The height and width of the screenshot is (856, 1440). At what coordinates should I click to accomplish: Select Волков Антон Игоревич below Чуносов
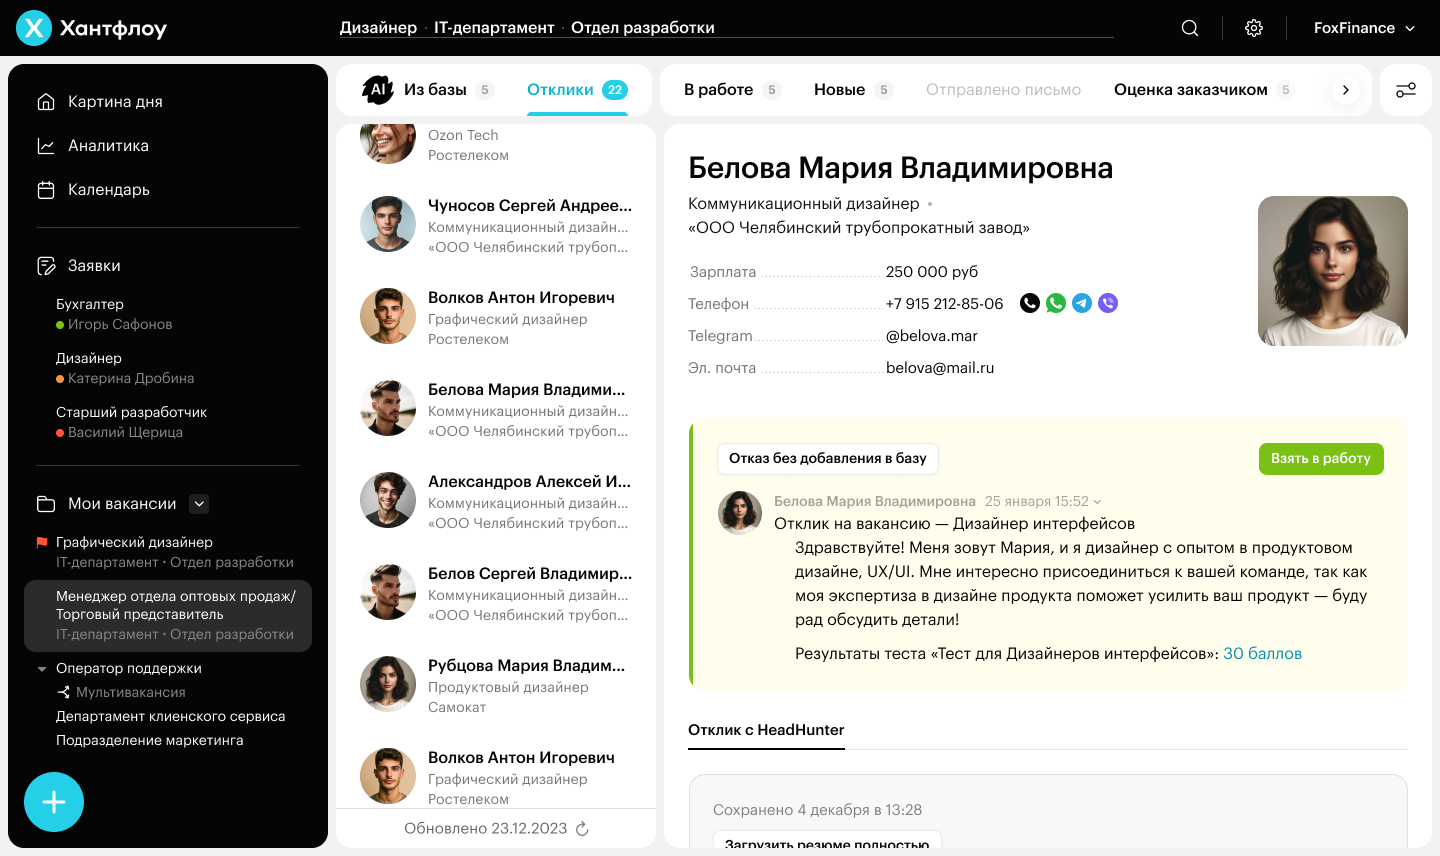pyautogui.click(x=496, y=317)
